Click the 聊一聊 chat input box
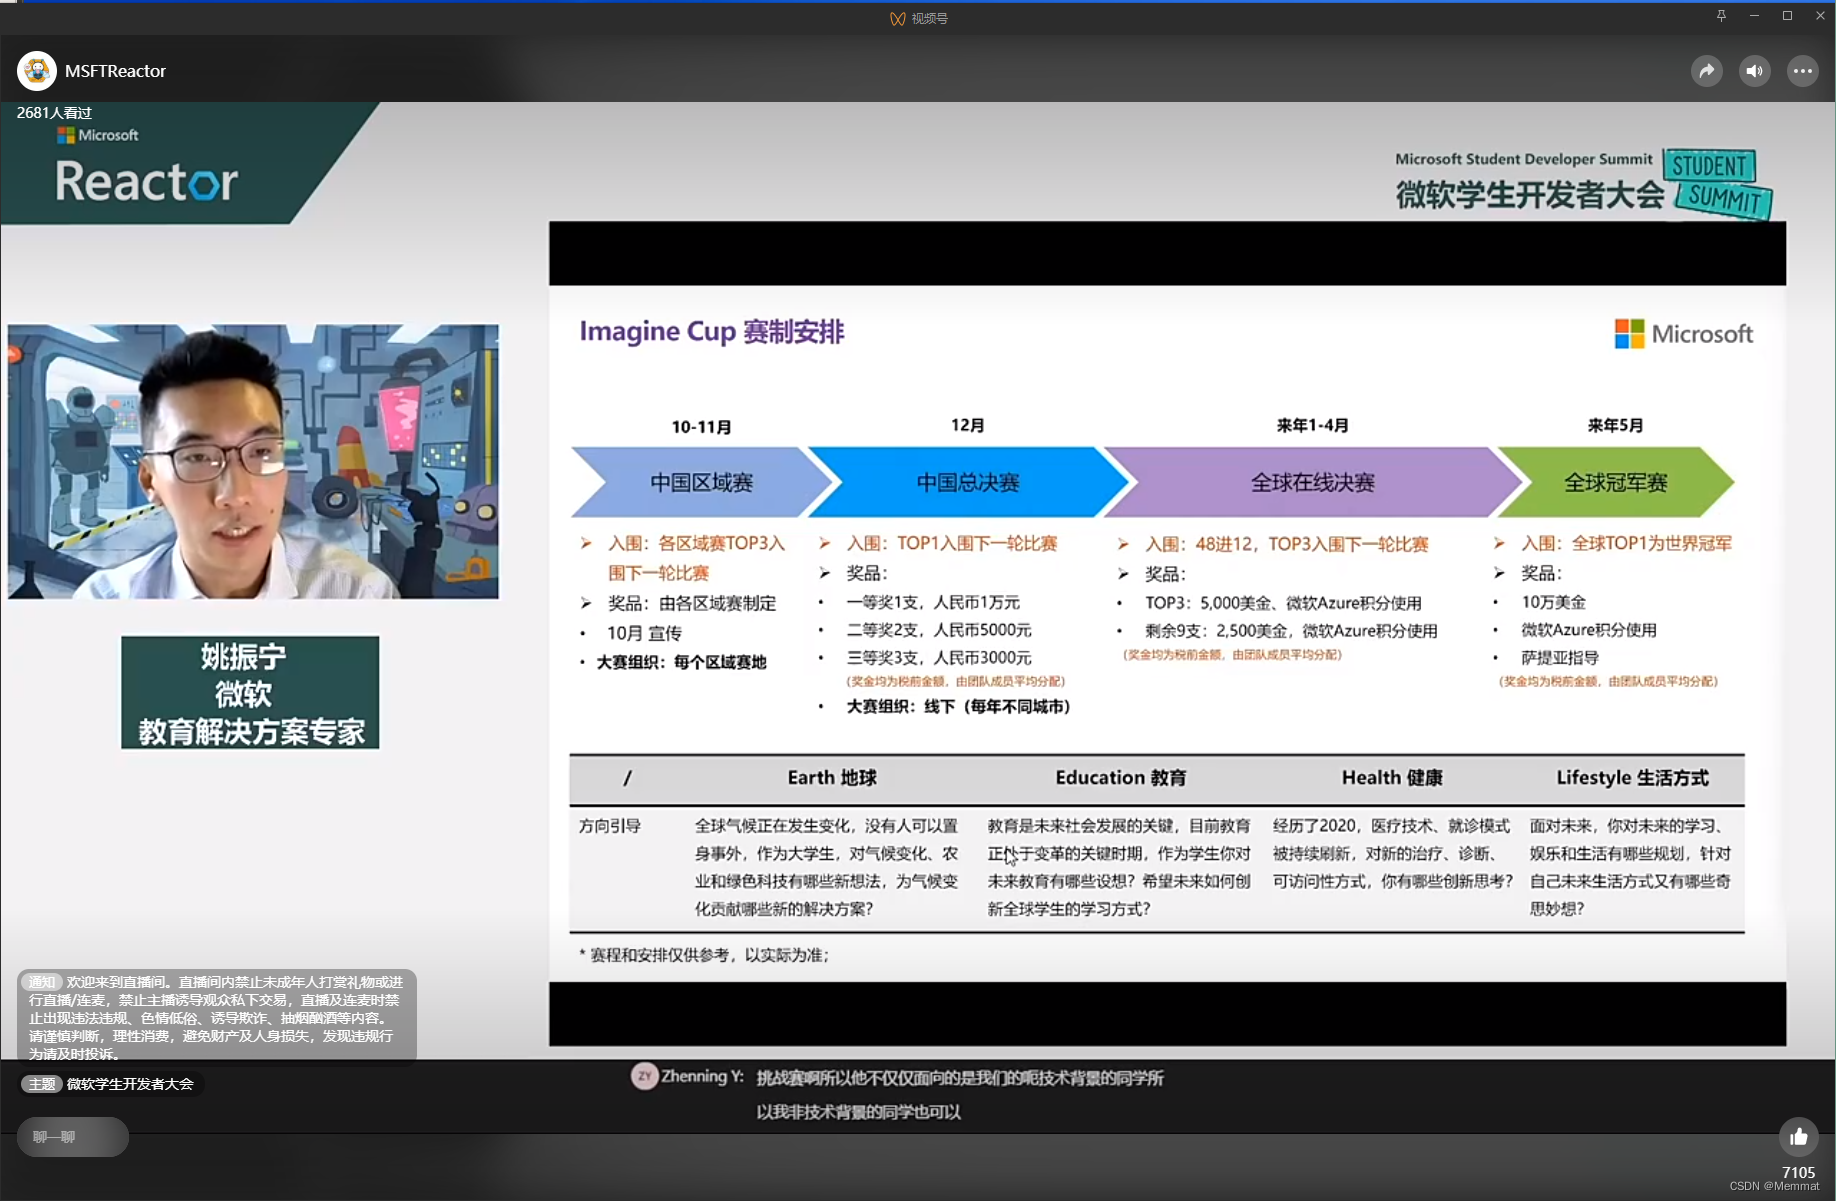This screenshot has width=1836, height=1201. tap(73, 1137)
